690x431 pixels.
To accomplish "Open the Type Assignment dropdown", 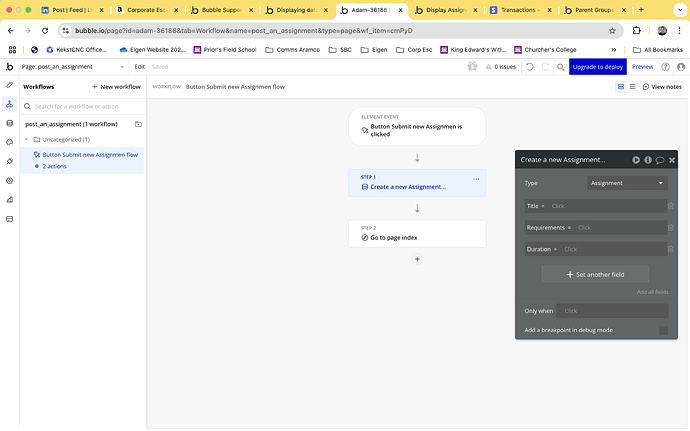I will (x=627, y=183).
